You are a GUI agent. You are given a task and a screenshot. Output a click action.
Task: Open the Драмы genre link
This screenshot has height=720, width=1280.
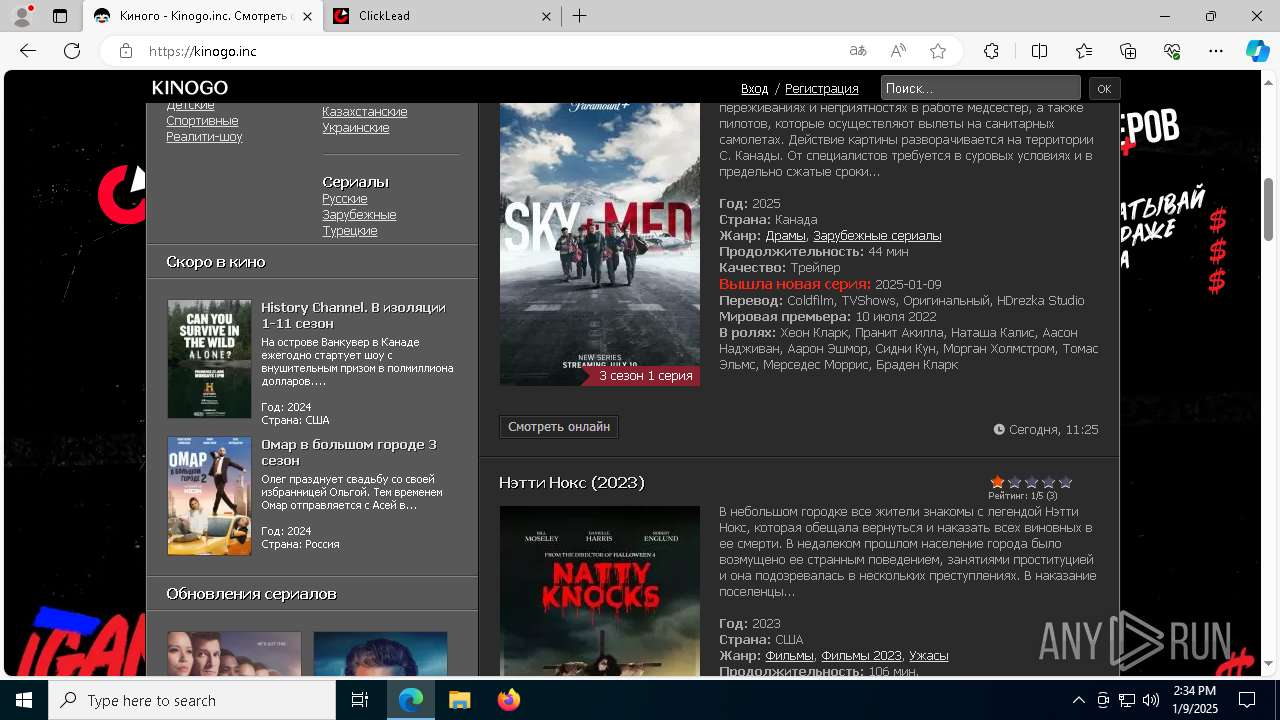pos(786,236)
